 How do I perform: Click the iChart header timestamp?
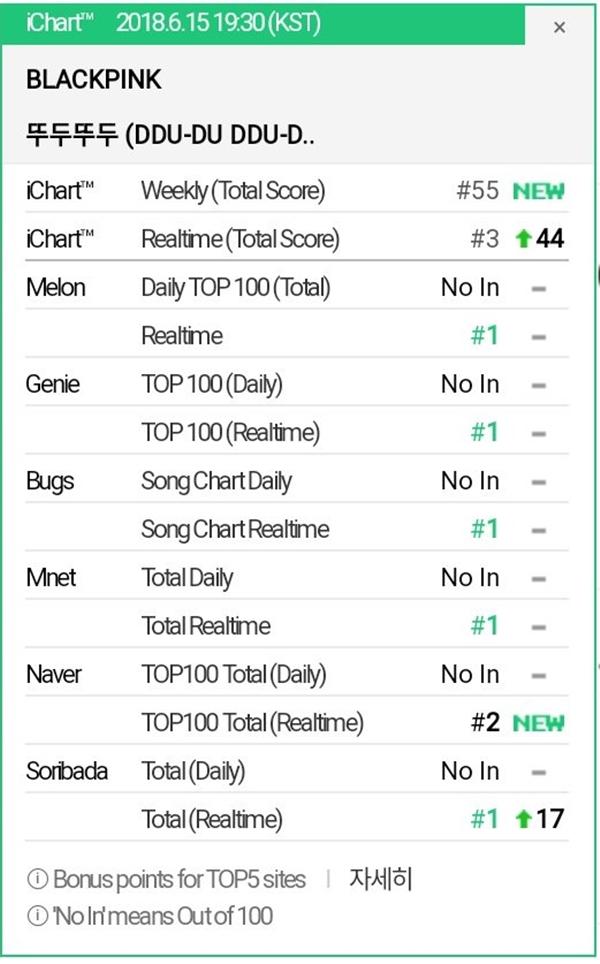[218, 23]
